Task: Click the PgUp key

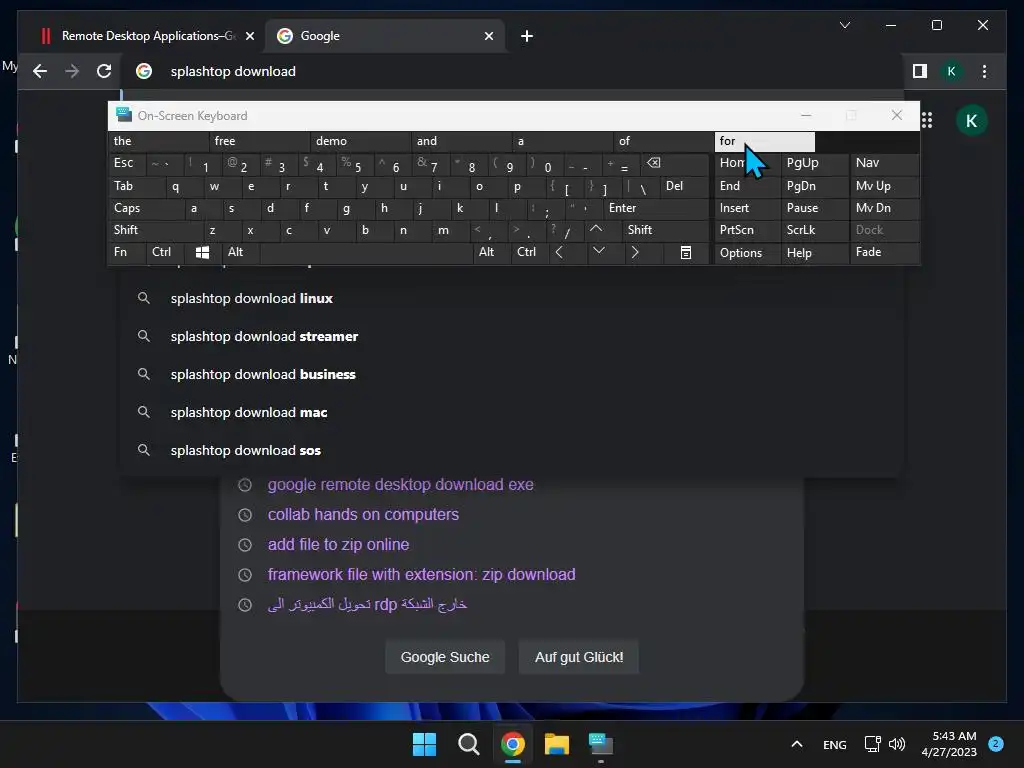Action: [815, 163]
